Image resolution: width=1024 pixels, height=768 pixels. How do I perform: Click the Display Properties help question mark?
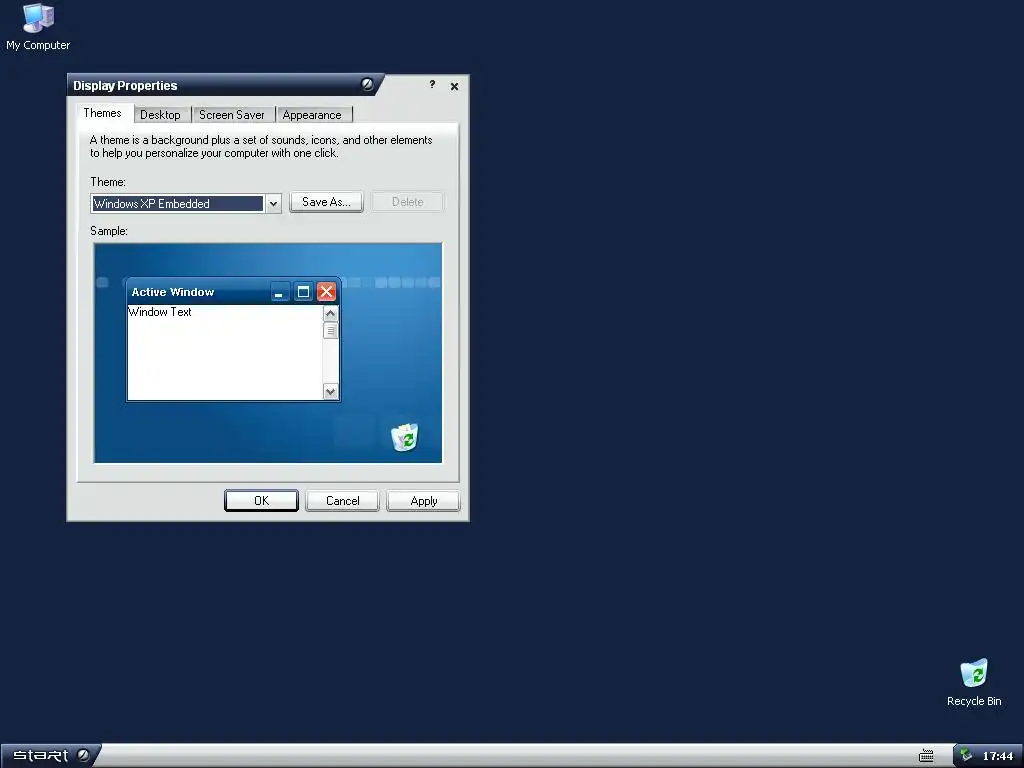click(432, 85)
